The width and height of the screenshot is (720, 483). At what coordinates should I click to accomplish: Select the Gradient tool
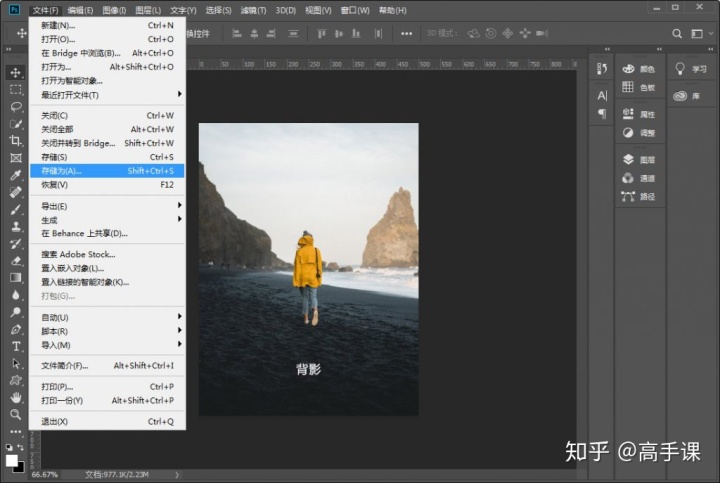[16, 278]
